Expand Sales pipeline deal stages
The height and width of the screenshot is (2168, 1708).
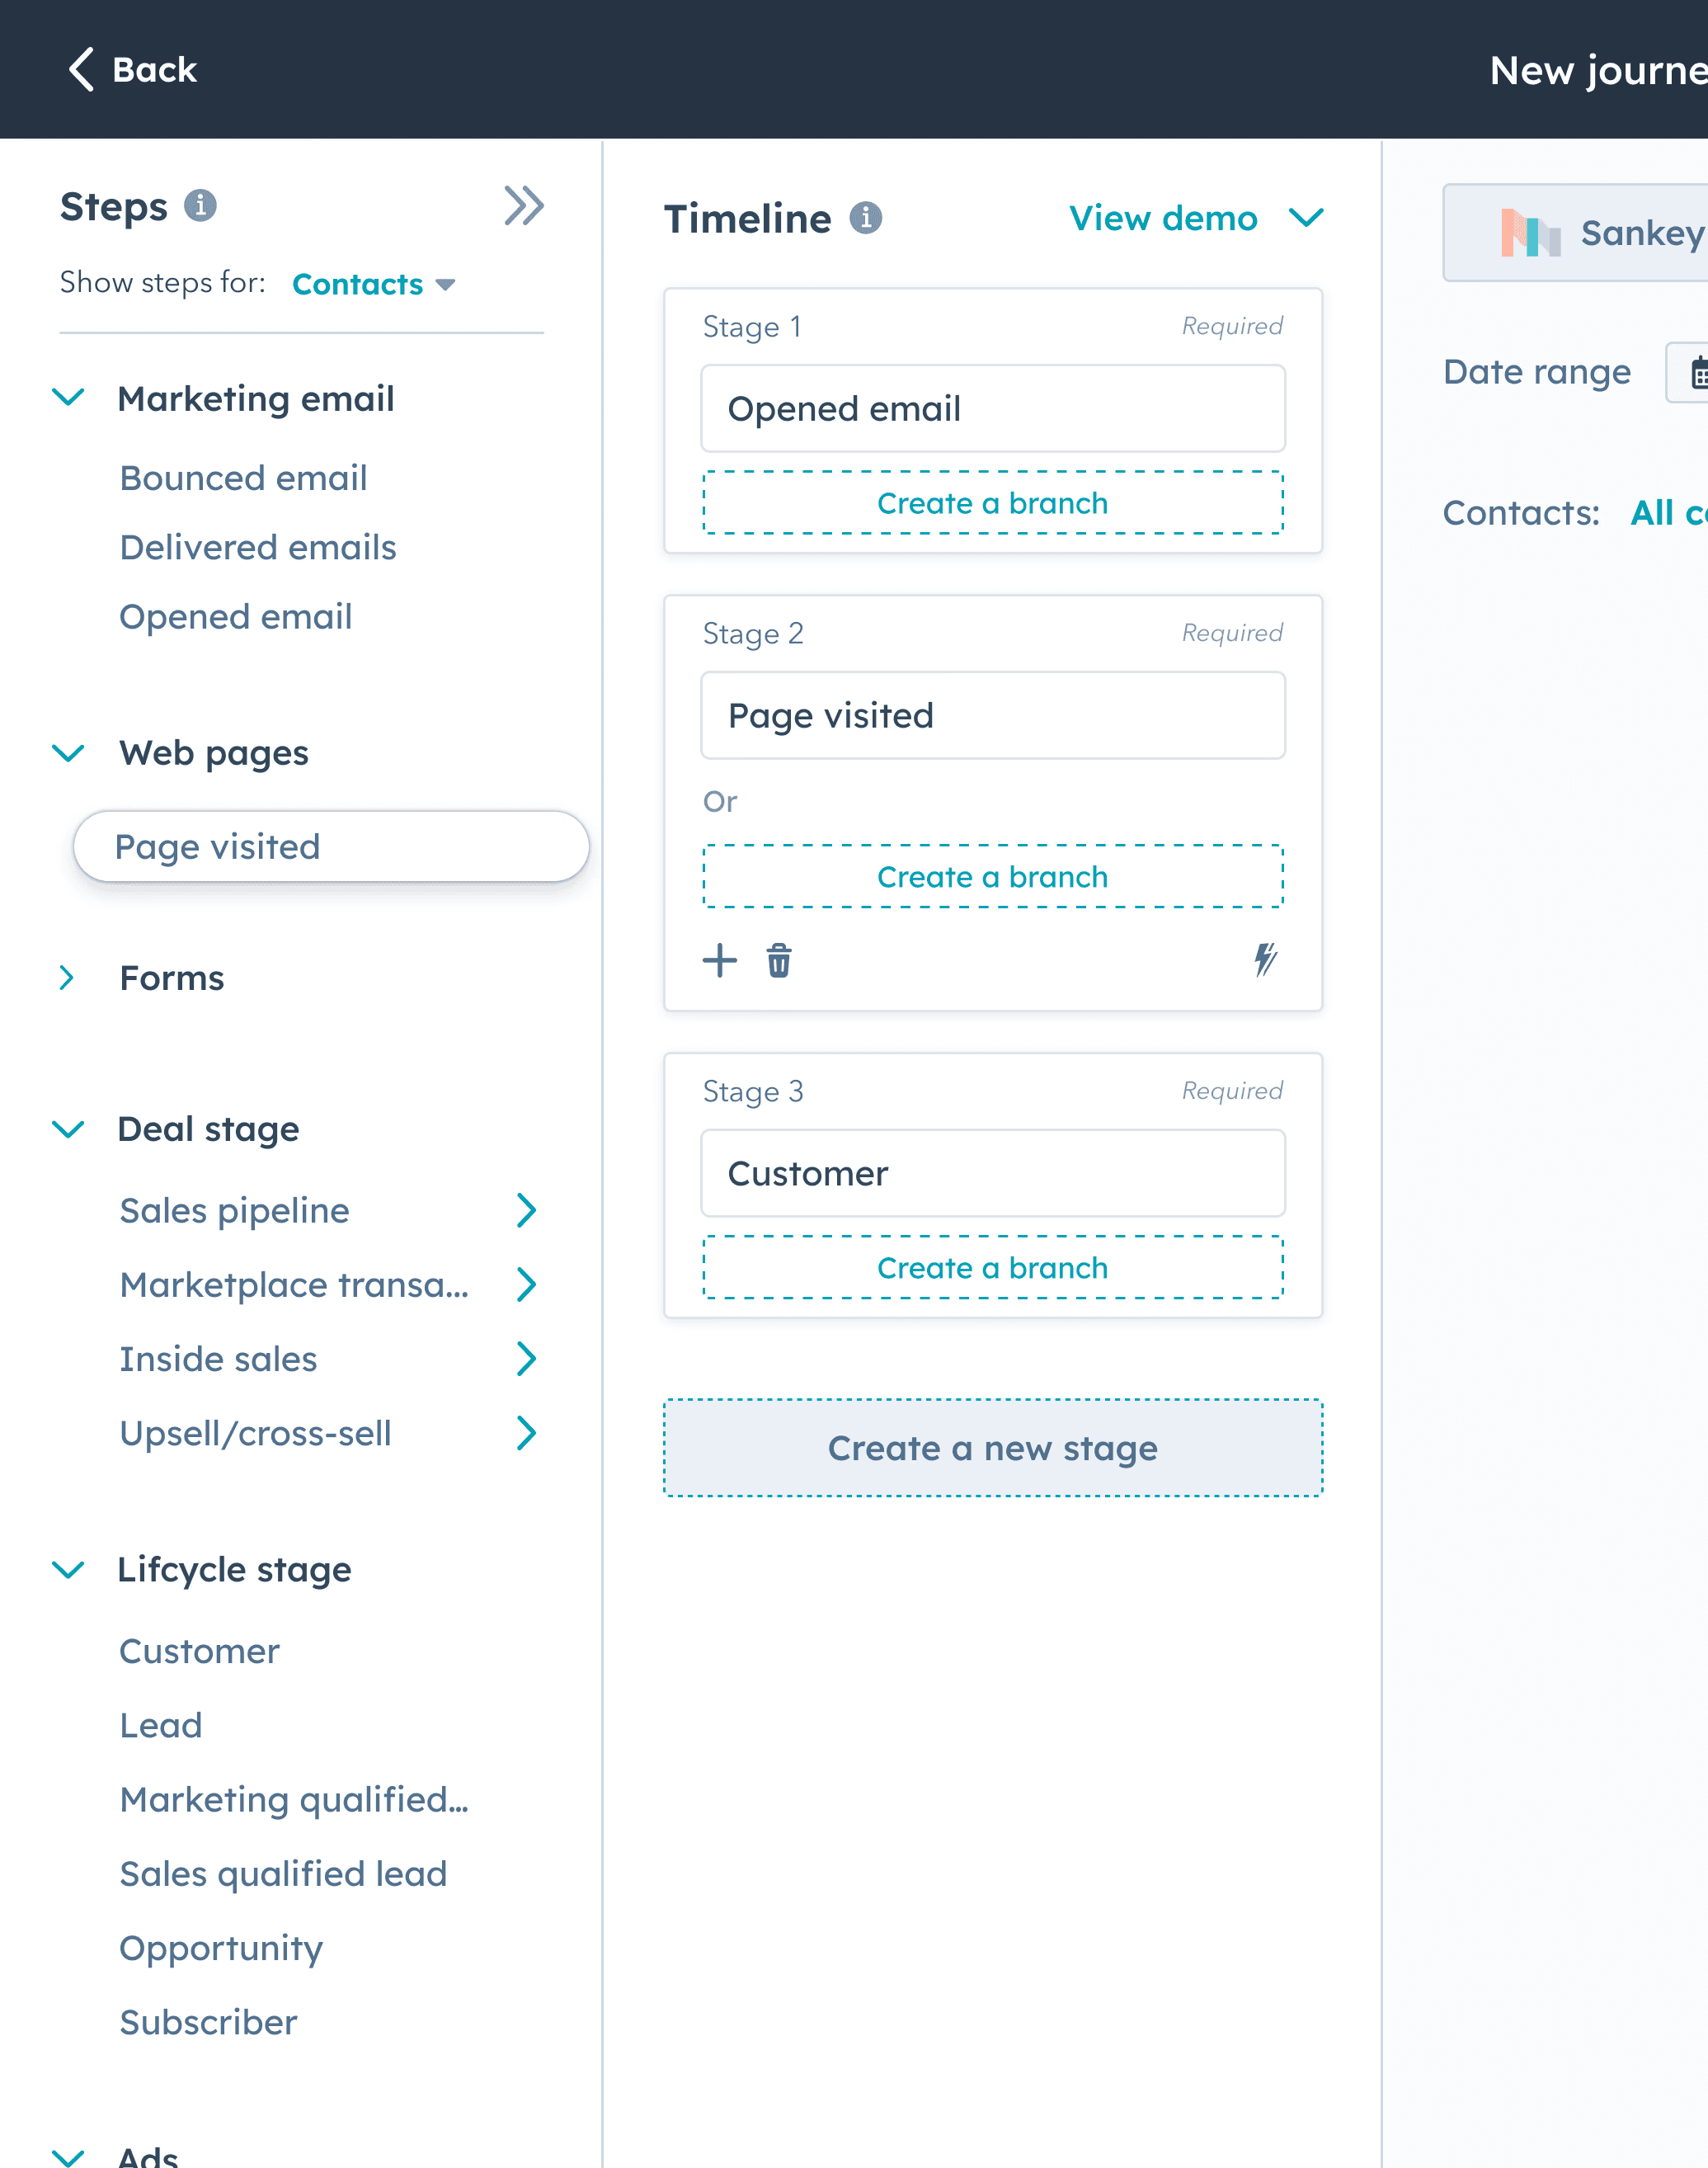pos(526,1210)
